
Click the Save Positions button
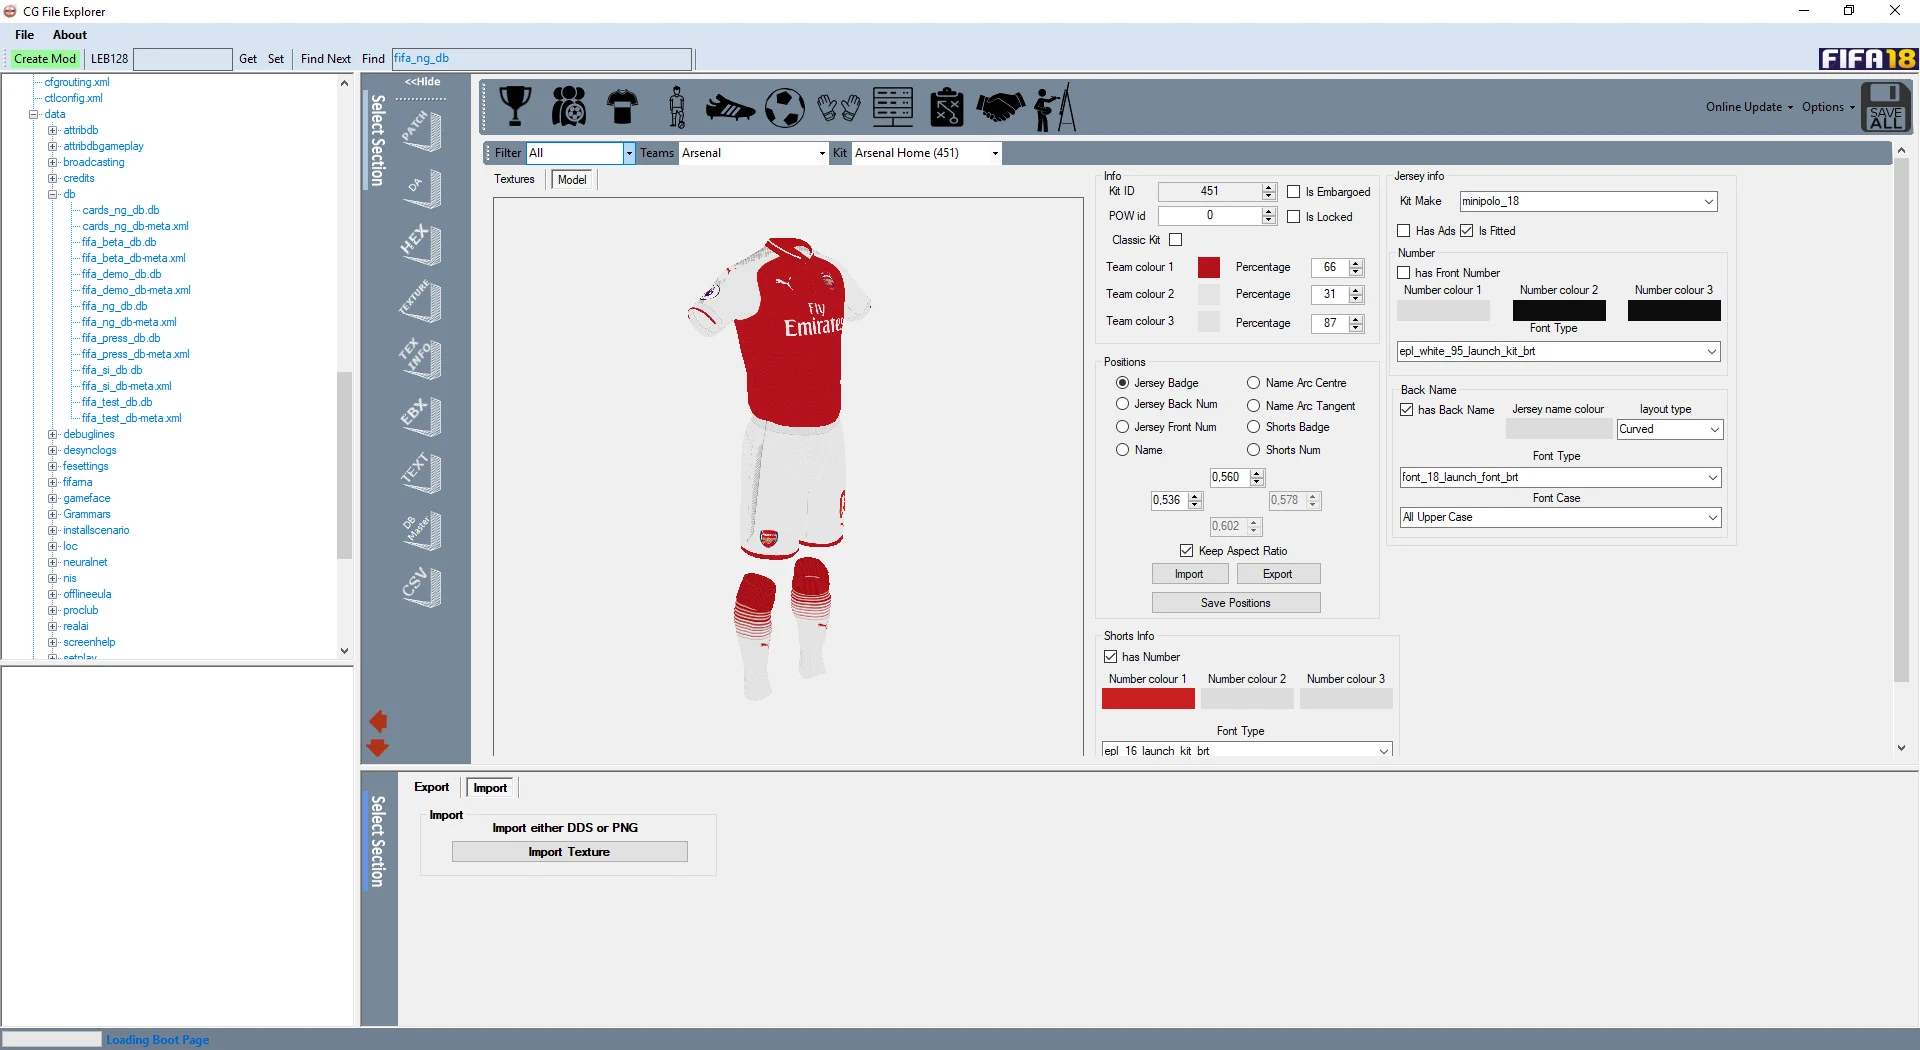pyautogui.click(x=1236, y=602)
